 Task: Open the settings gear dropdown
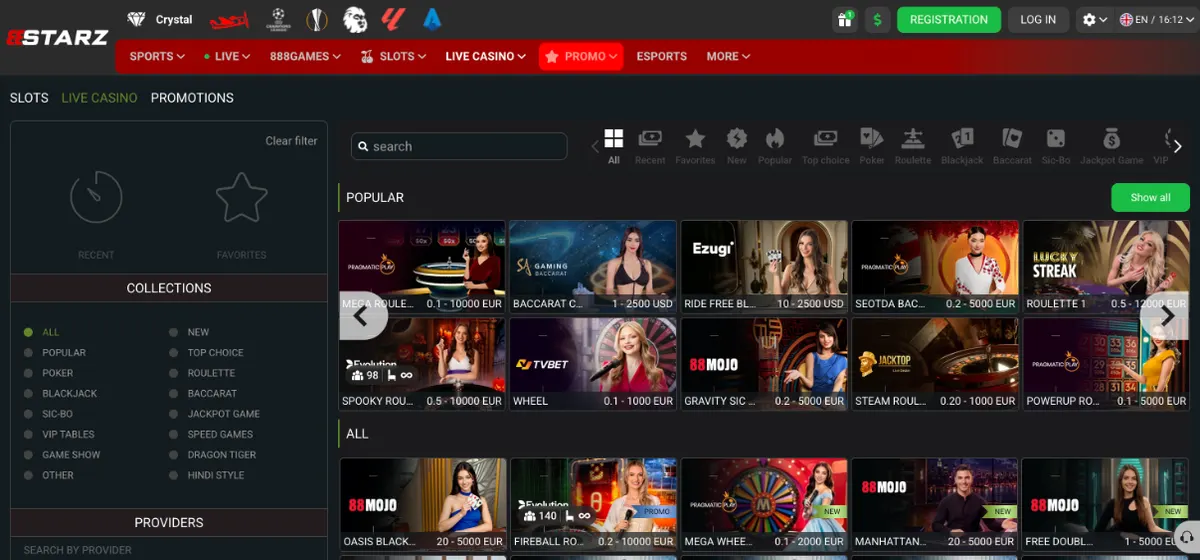pos(1095,20)
